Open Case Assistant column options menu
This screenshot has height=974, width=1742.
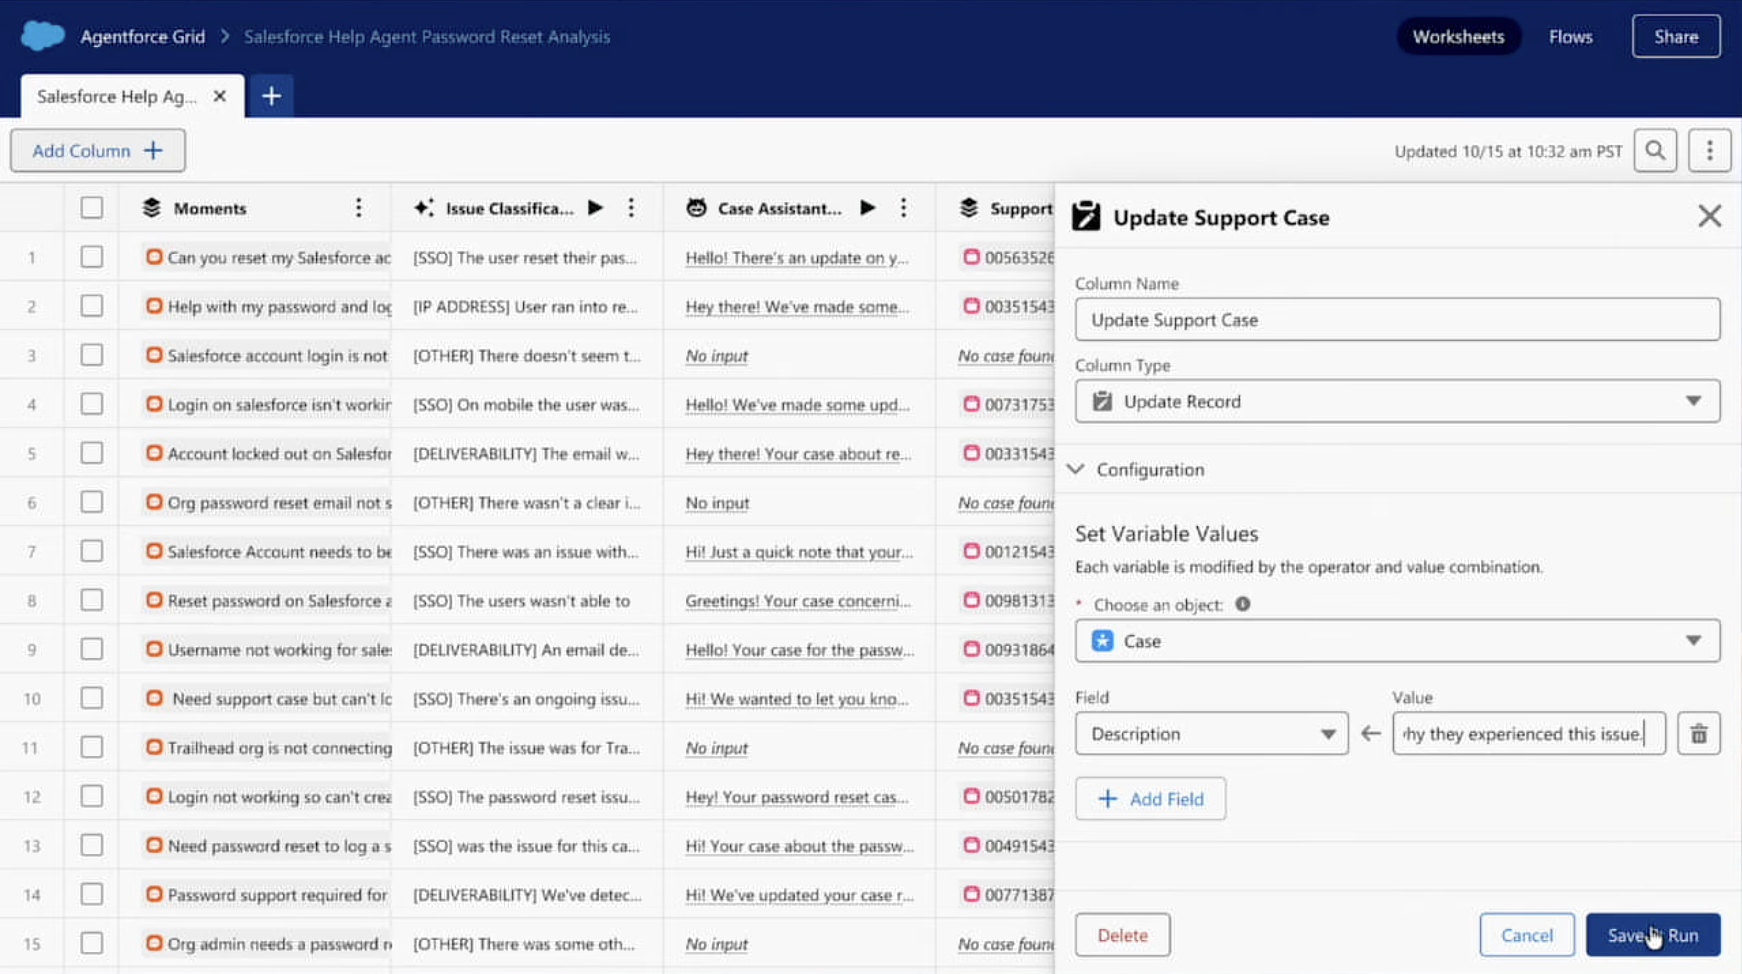coord(903,208)
